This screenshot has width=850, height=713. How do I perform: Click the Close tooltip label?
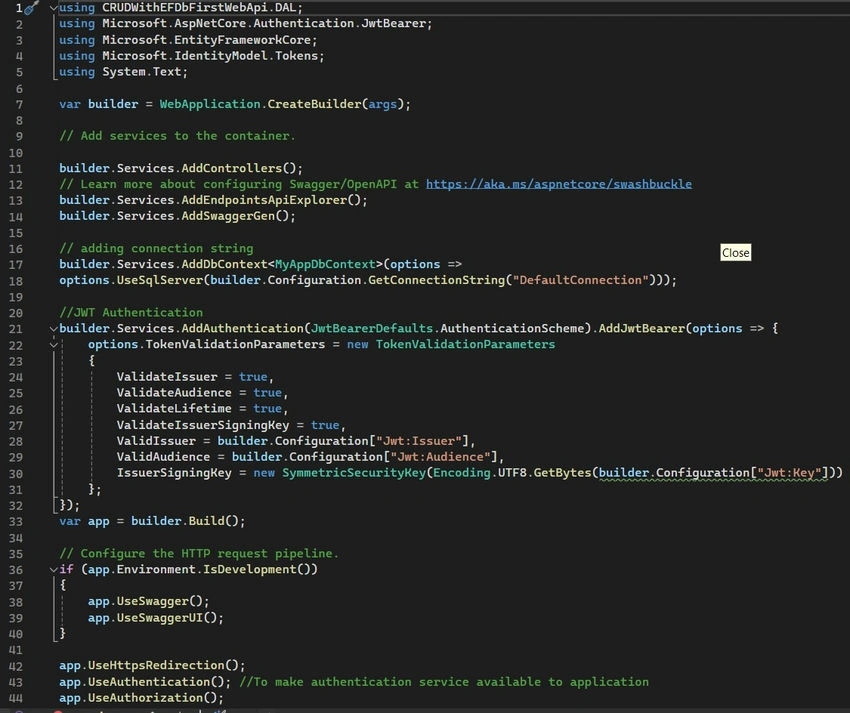[x=736, y=253]
